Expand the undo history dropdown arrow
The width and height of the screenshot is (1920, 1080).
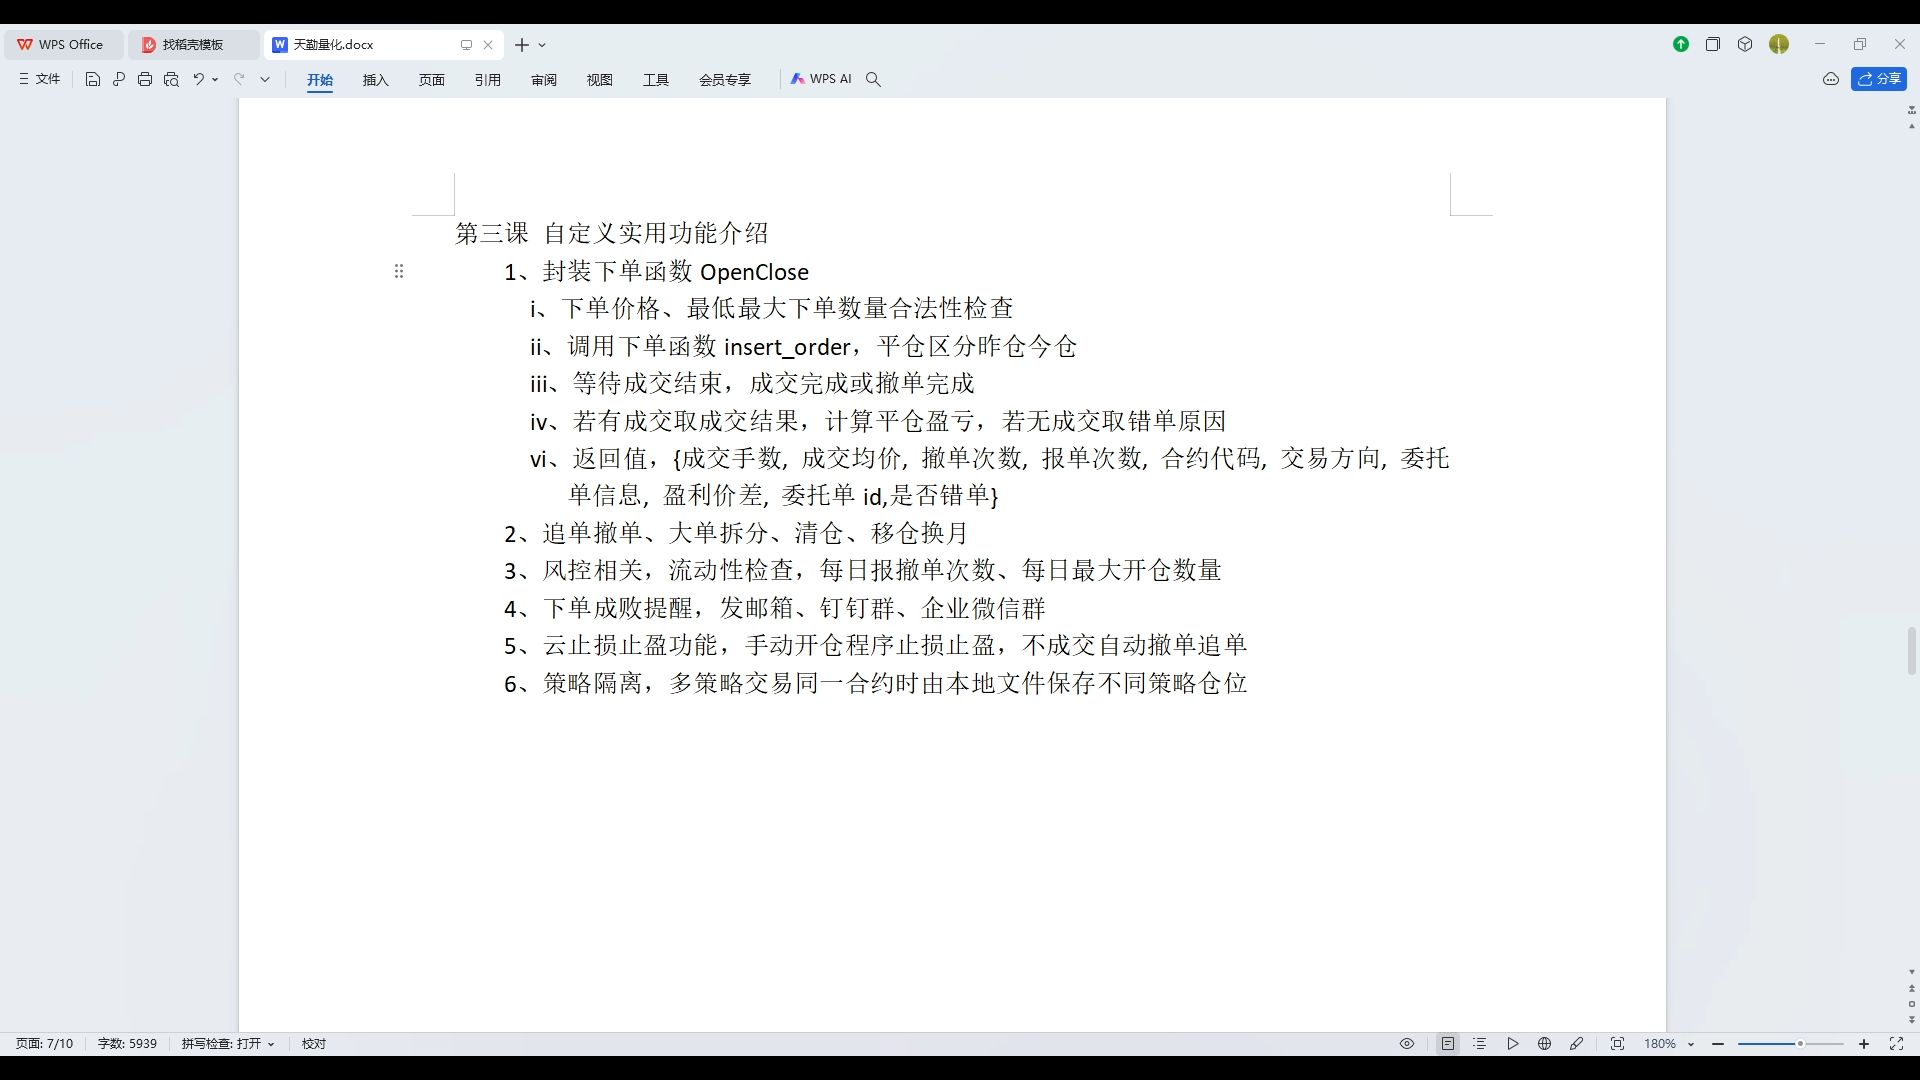215,79
